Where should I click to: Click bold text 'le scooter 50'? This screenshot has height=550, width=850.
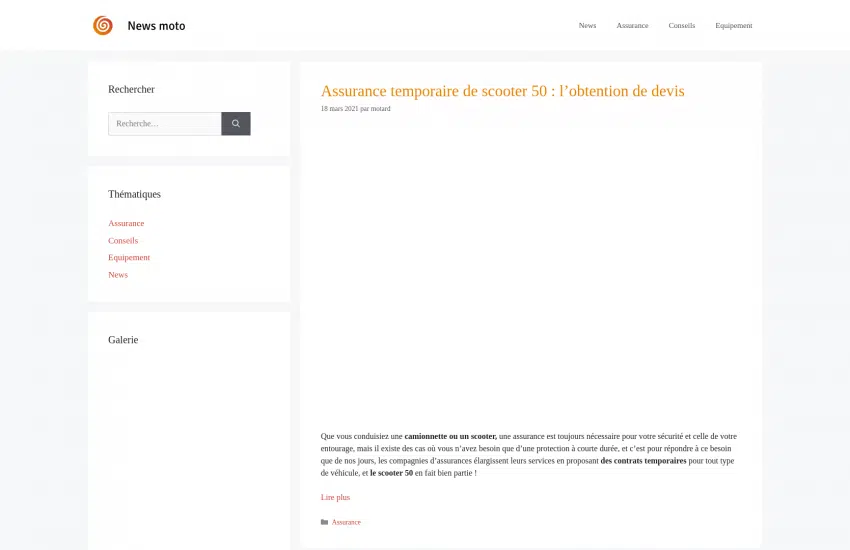[391, 473]
